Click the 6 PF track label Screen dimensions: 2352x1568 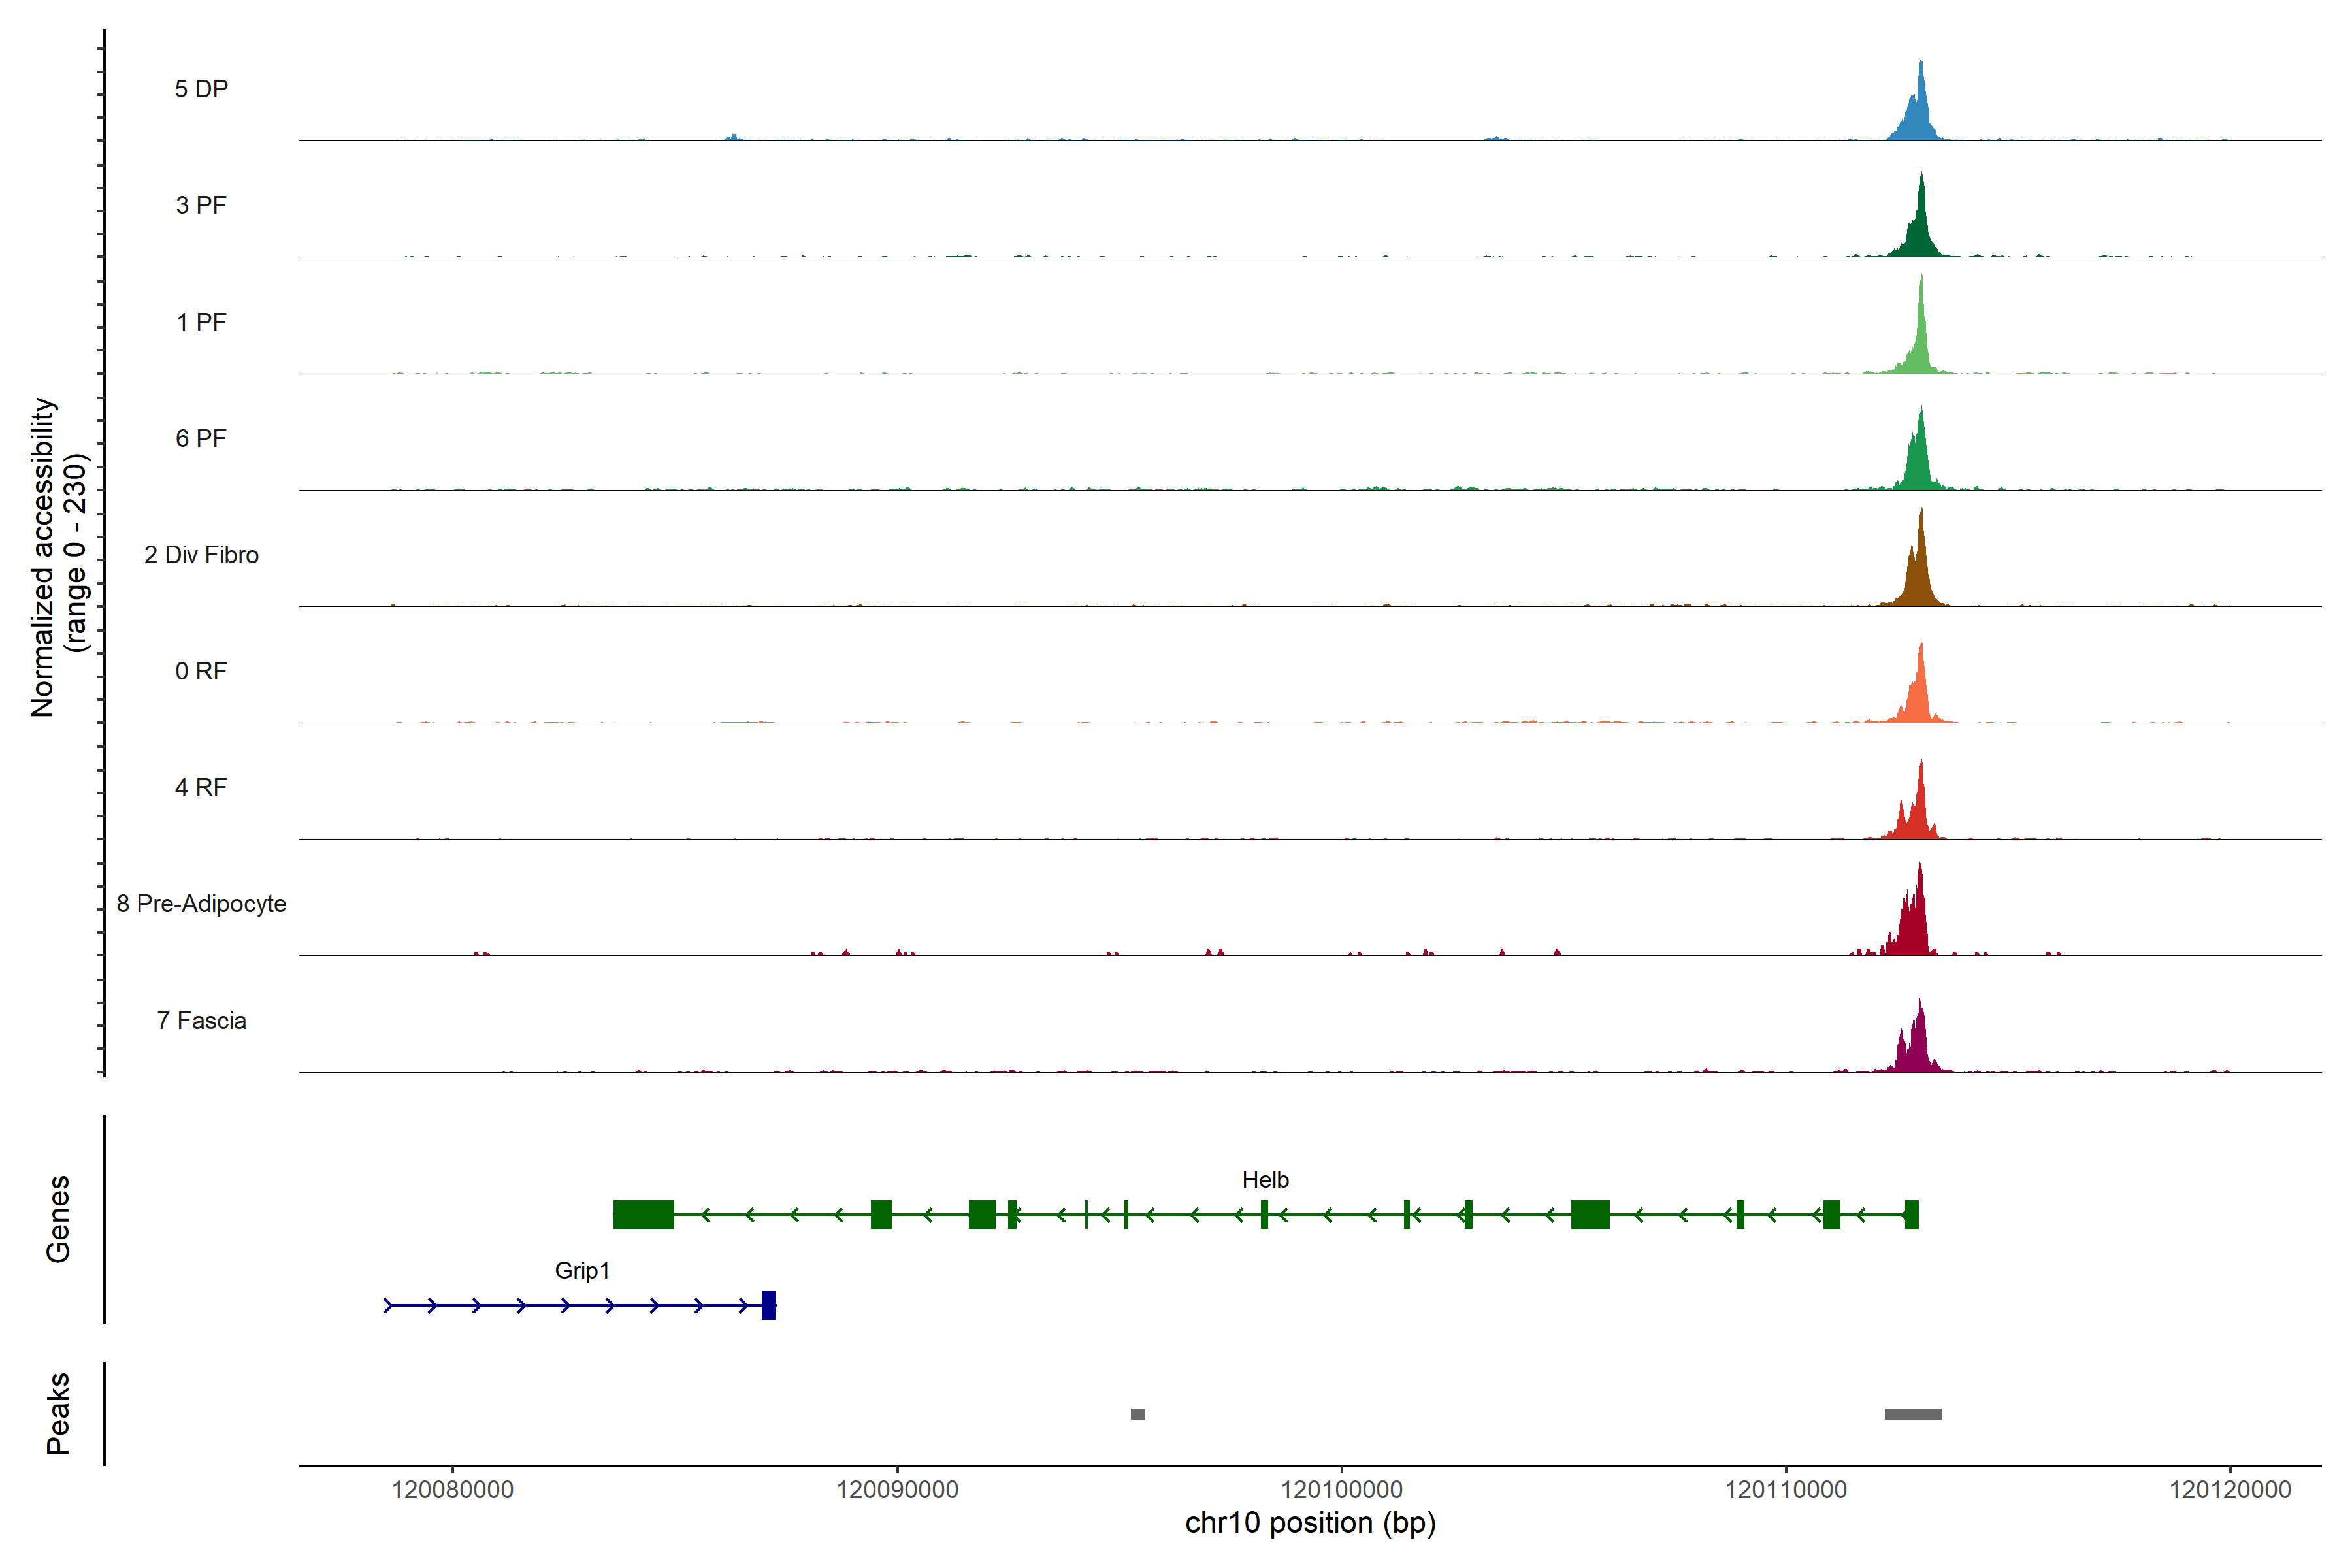[201, 438]
